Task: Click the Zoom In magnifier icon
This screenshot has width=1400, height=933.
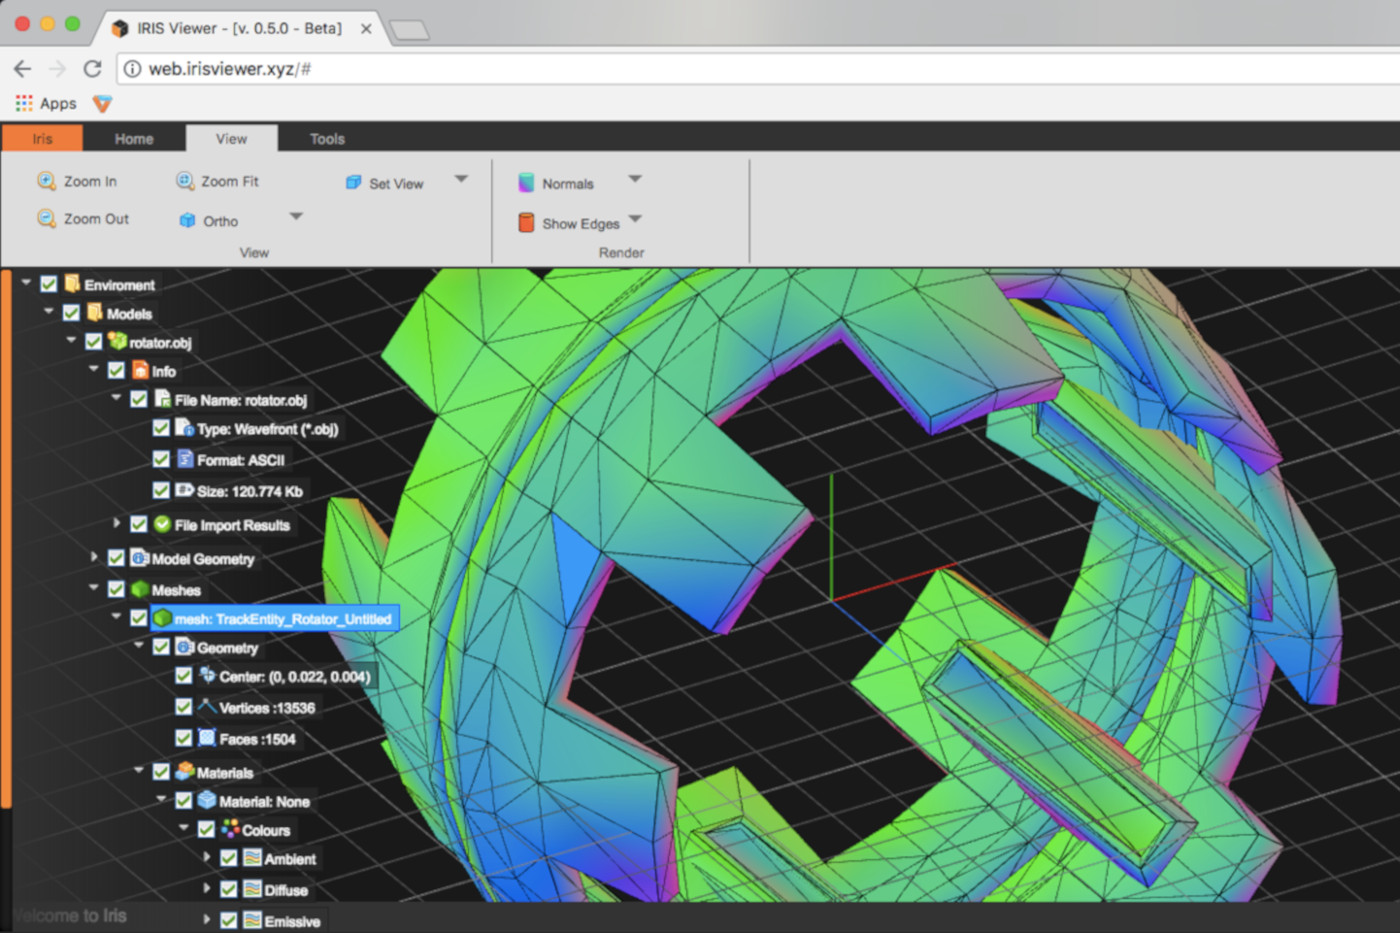Action: (x=46, y=181)
